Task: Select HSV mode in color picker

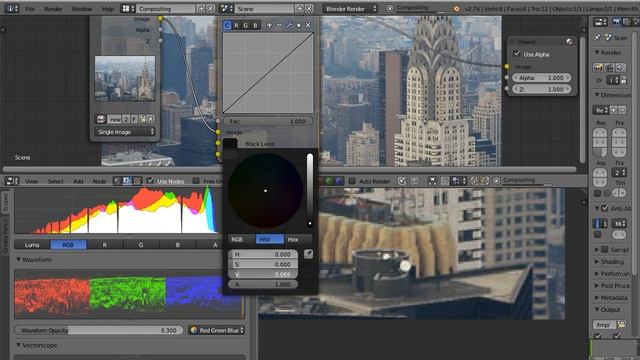Action: (270, 239)
